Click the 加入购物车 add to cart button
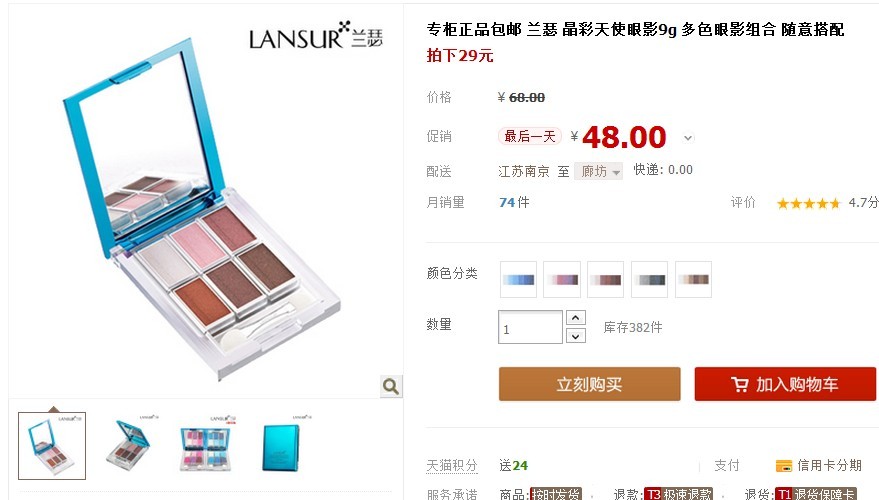Screen dimensions: 879x500 click(785, 384)
